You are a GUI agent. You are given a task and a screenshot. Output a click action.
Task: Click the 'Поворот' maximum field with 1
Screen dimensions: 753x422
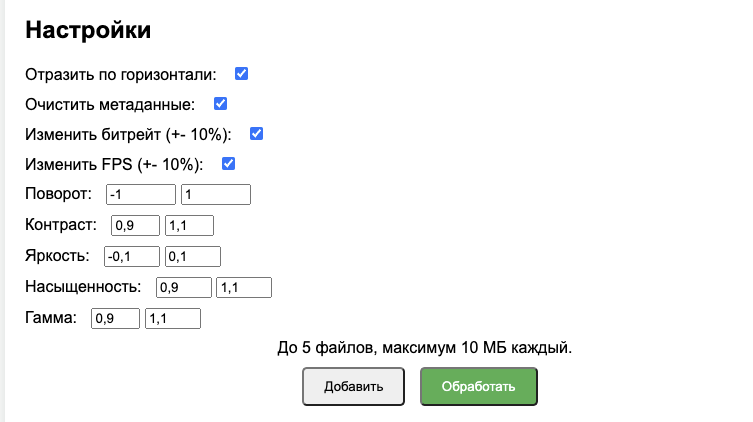[215, 195]
